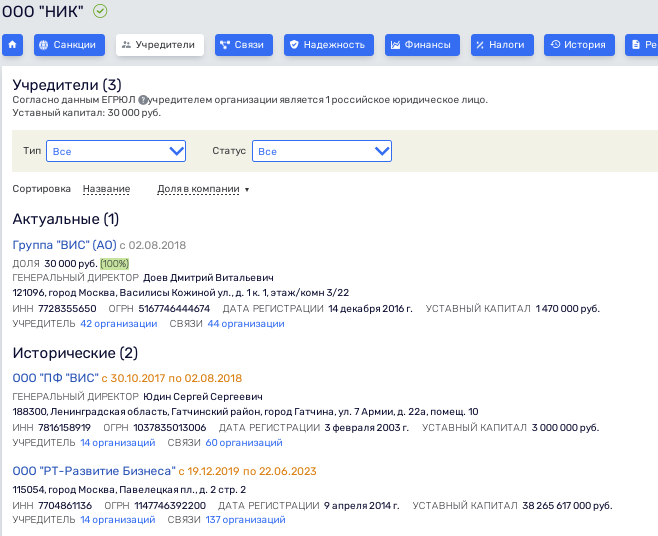Viewport: 658px width, 536px height.
Task: Go to the Финансы tab
Action: click(422, 44)
